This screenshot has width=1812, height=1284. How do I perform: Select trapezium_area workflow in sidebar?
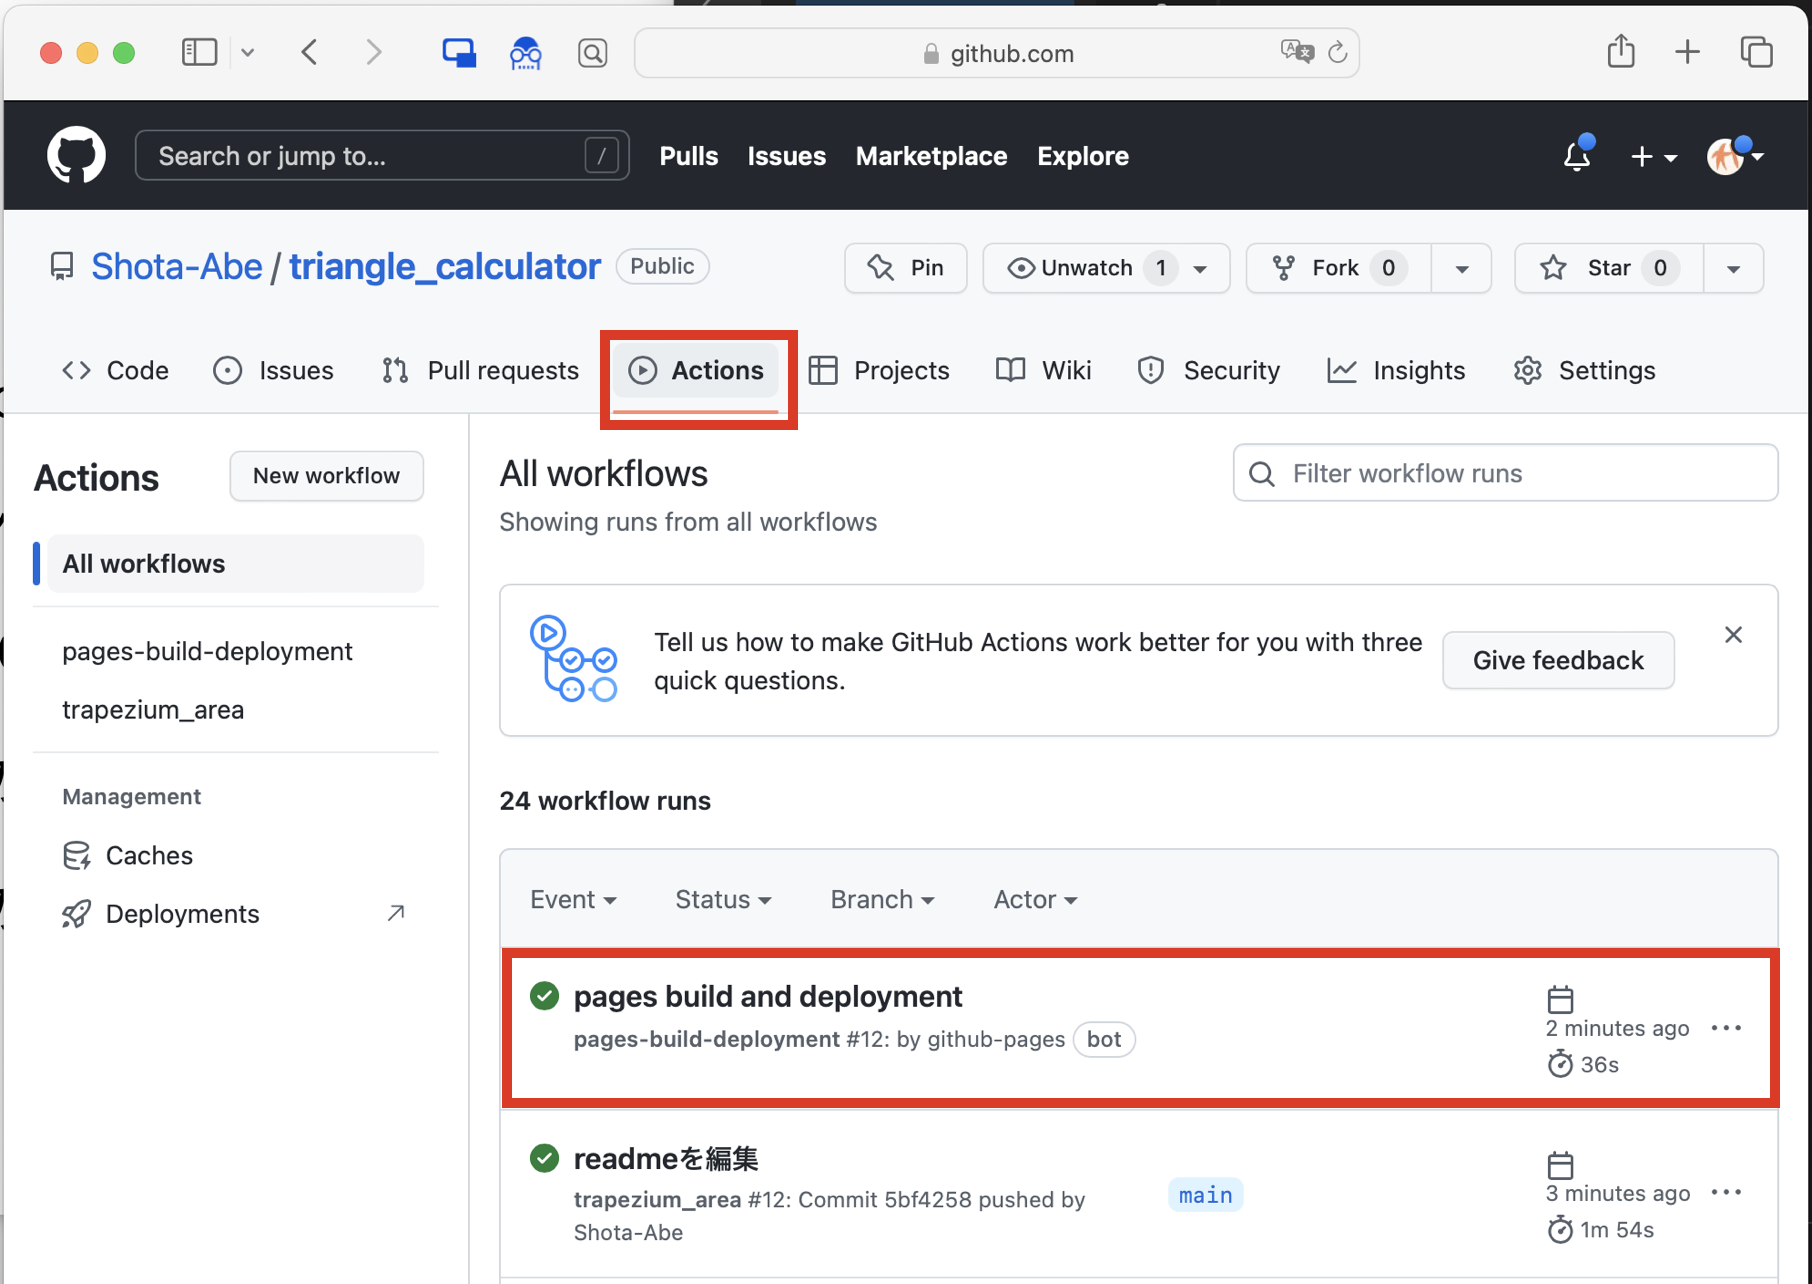(153, 709)
